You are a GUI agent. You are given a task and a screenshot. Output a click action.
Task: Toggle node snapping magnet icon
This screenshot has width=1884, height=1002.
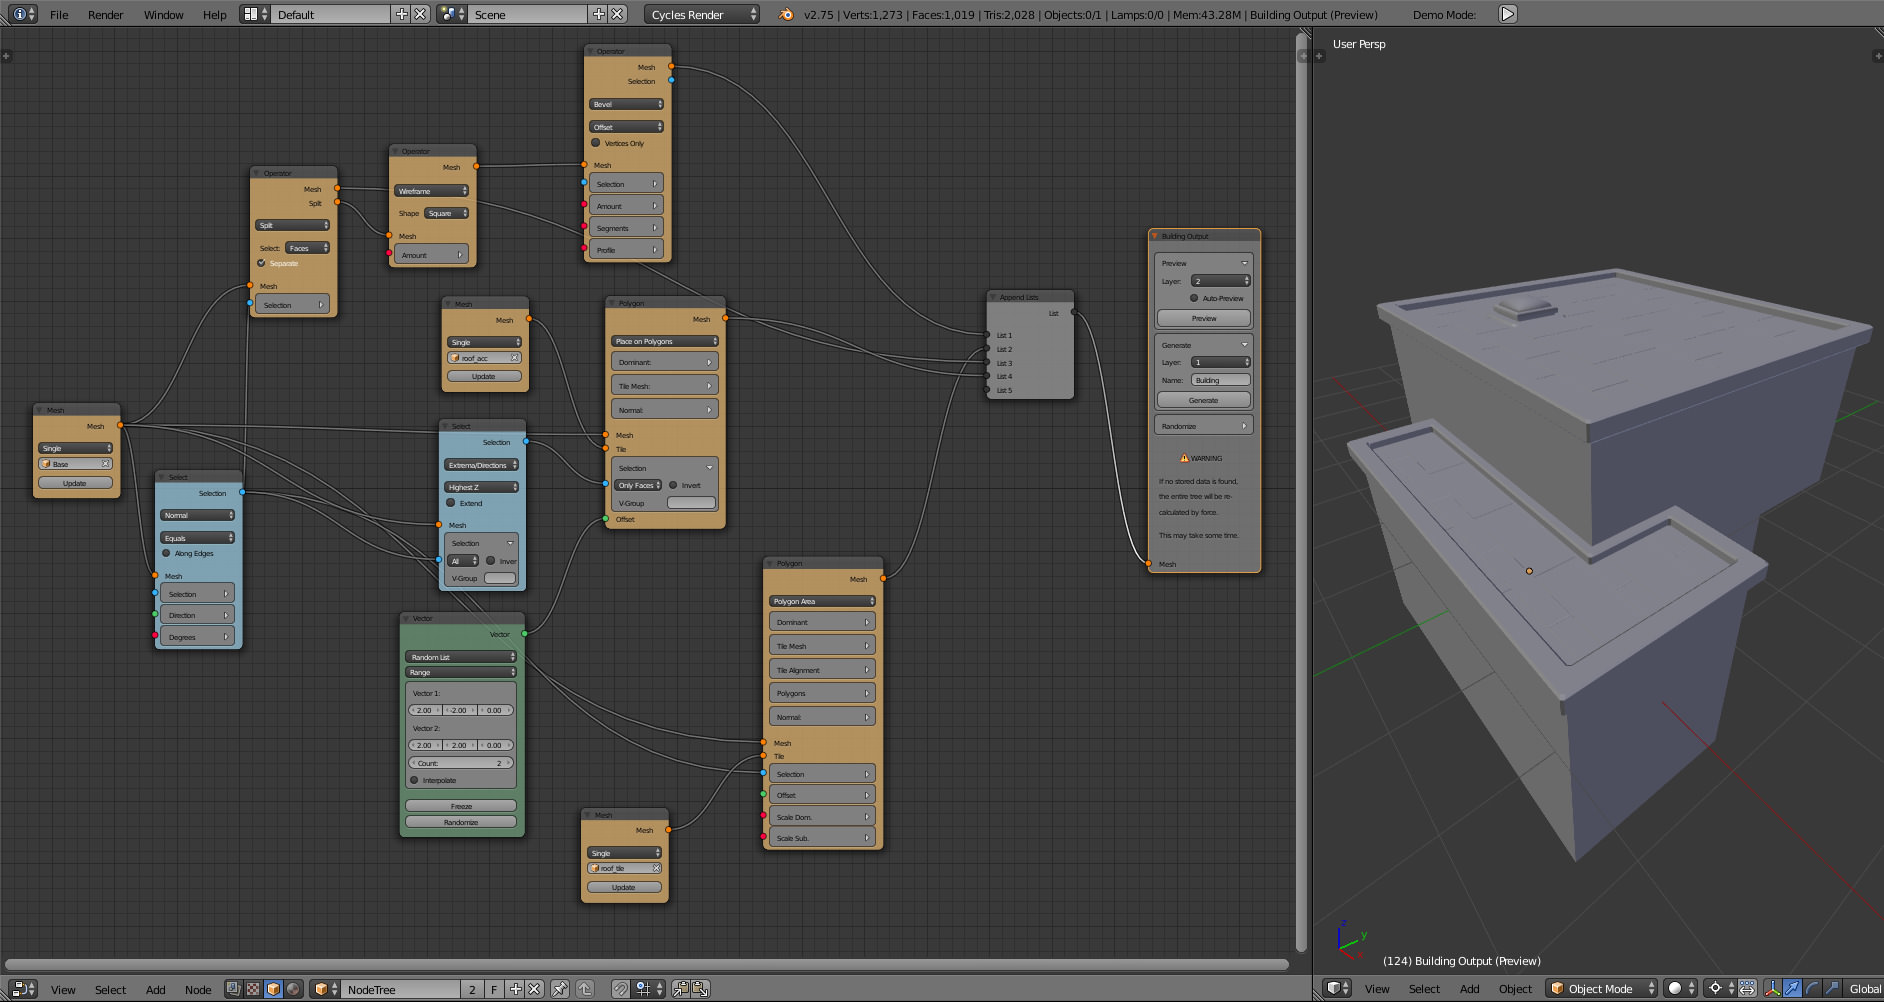point(620,989)
